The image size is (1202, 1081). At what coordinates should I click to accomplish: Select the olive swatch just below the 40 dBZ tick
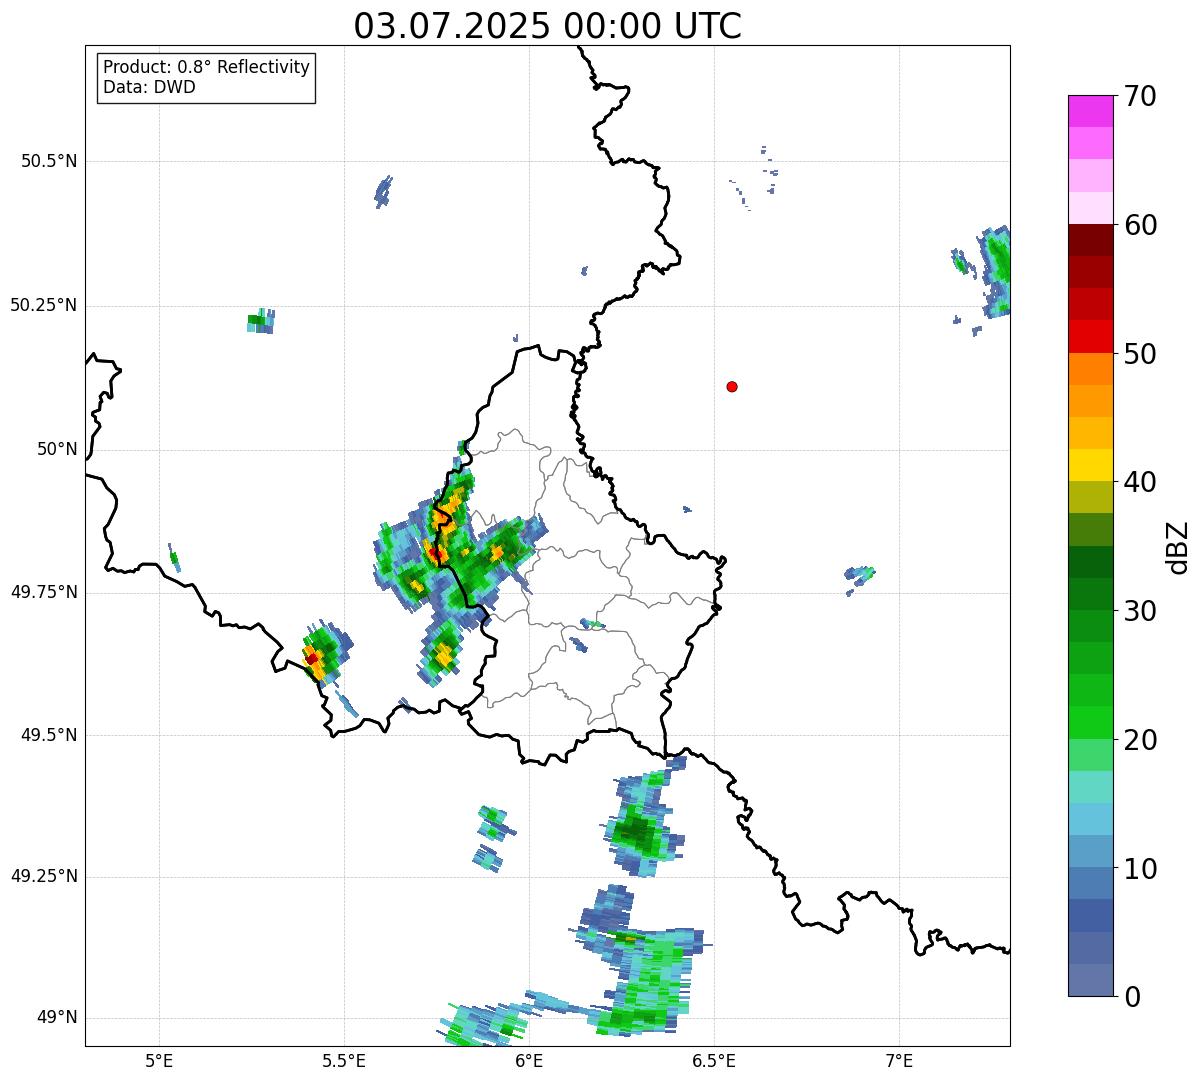pos(1090,497)
